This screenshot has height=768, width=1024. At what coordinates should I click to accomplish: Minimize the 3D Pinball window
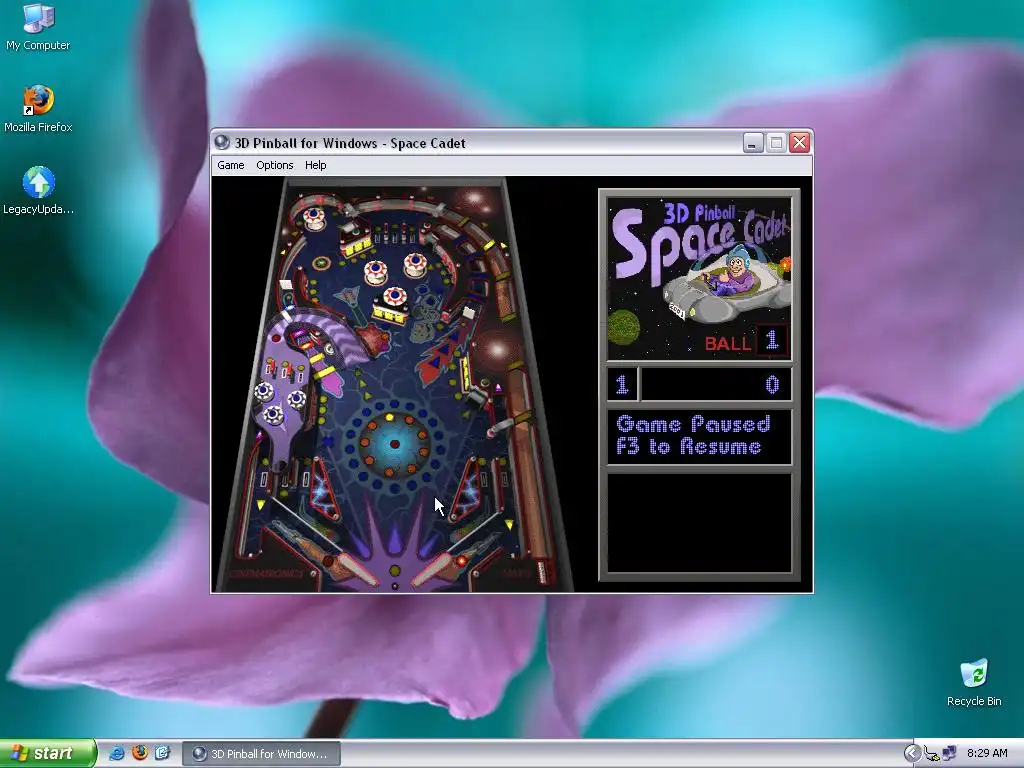coord(753,142)
